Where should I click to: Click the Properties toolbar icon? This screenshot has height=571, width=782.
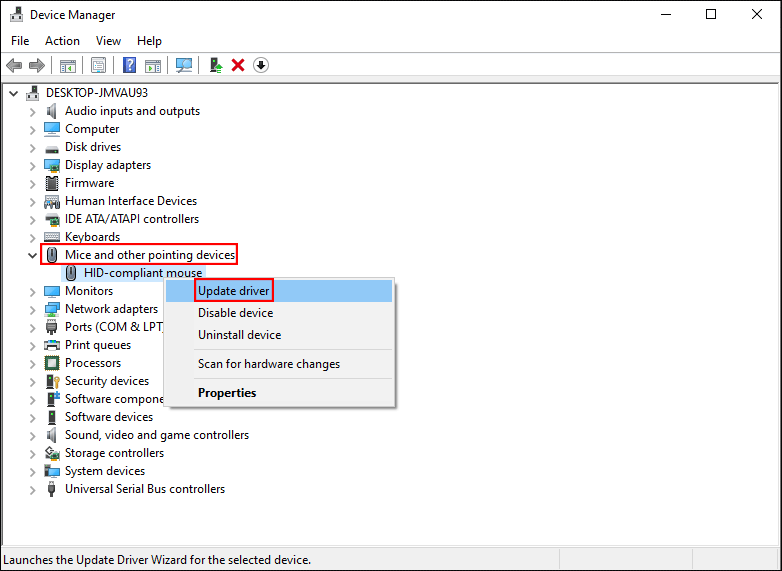pyautogui.click(x=98, y=65)
